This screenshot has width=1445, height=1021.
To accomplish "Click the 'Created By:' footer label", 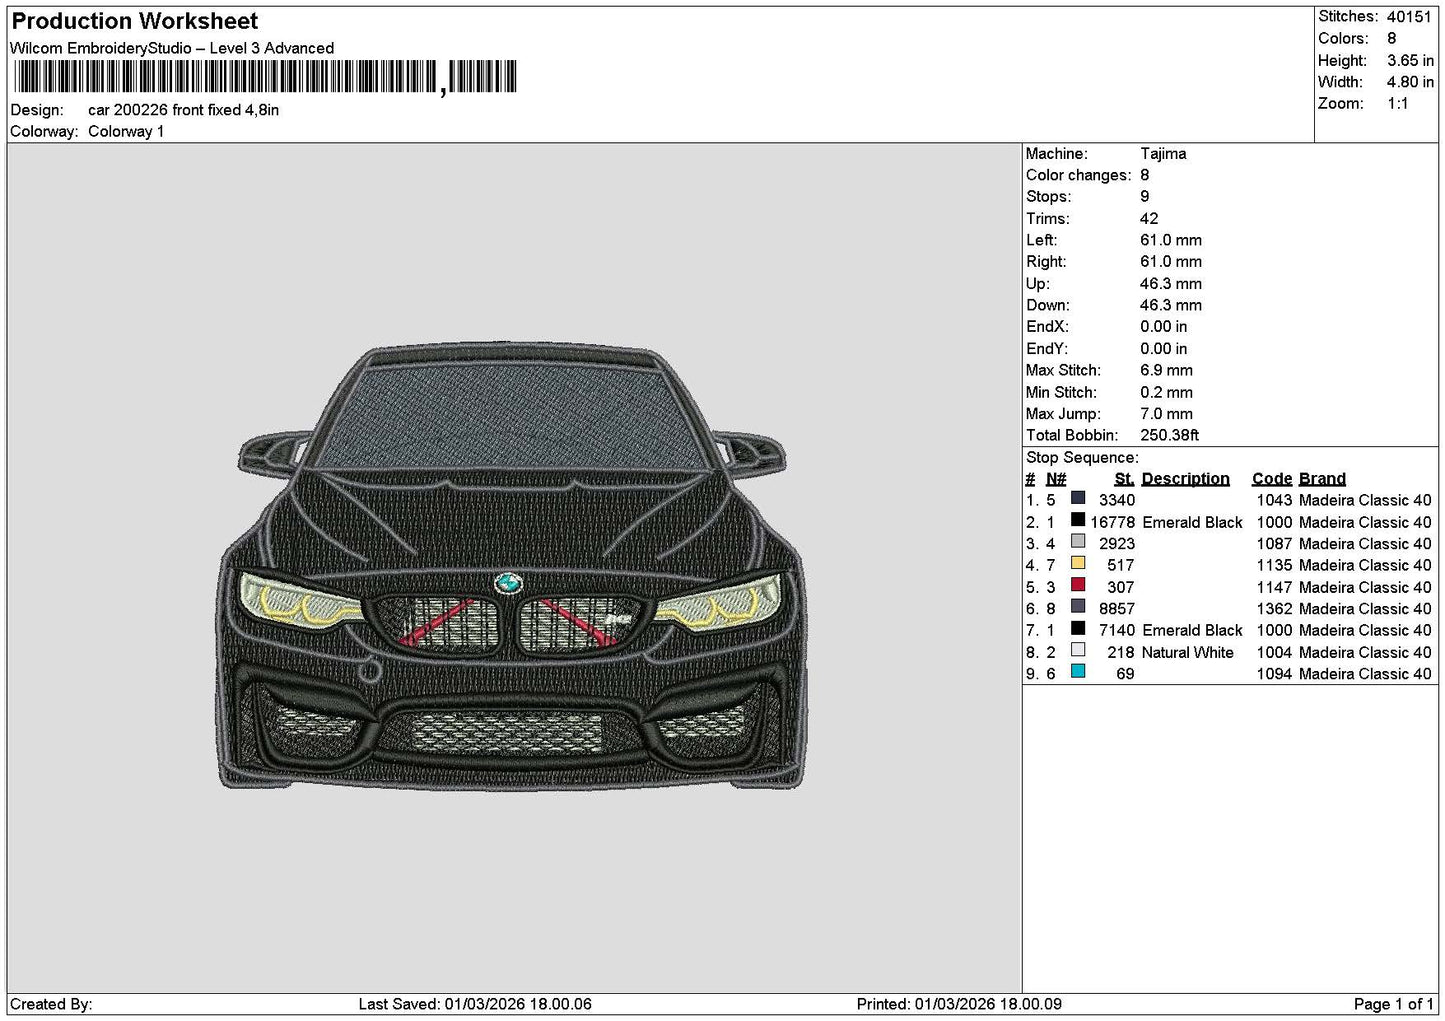I will (x=51, y=1004).
